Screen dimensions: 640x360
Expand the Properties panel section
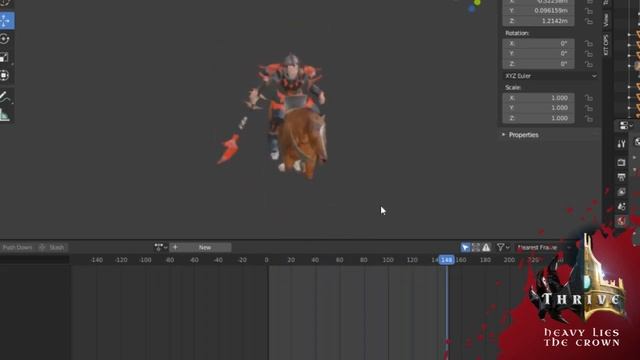(524, 135)
